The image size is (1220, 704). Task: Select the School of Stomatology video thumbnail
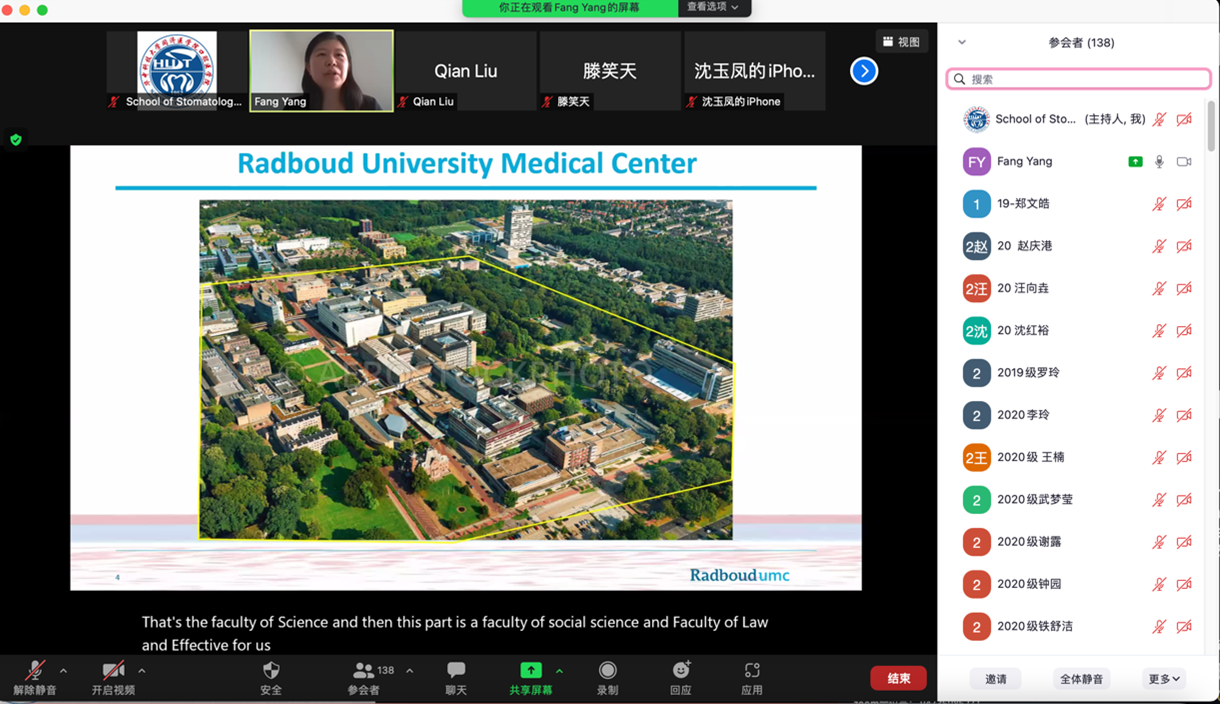point(177,70)
